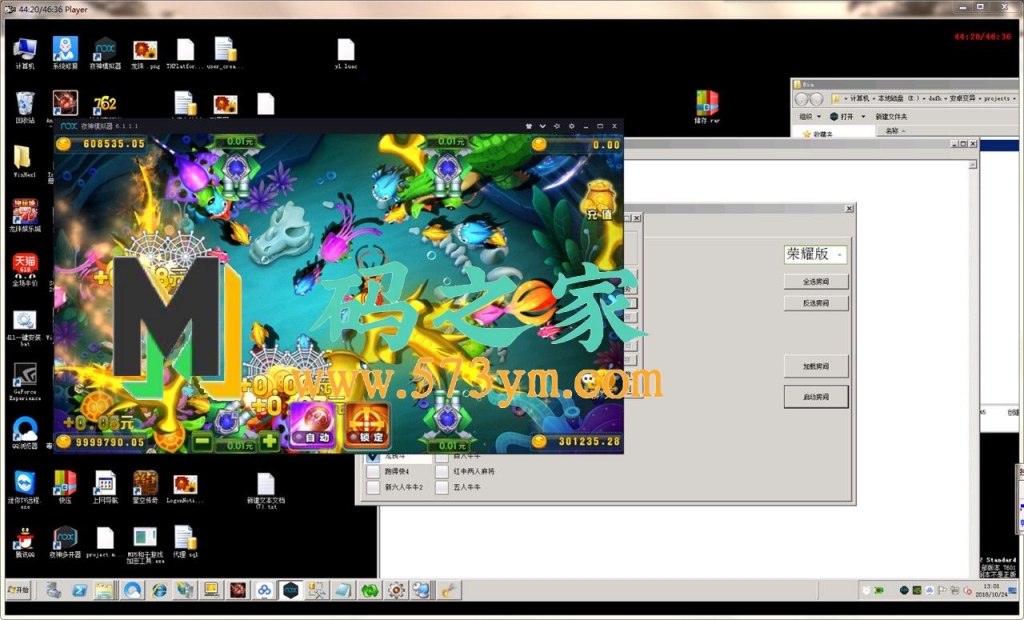Image resolution: width=1024 pixels, height=620 pixels.
Task: Open the 充值 recharge money bag icon
Action: [598, 200]
